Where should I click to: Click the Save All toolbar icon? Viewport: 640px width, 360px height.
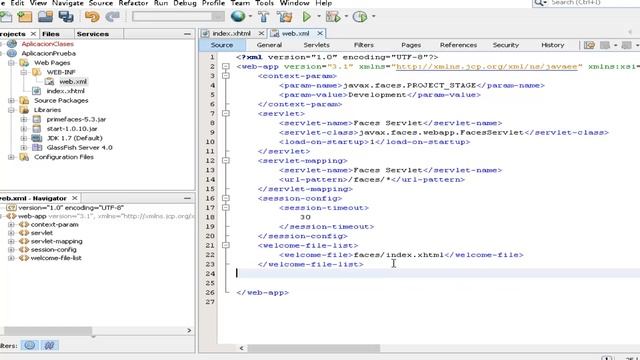click(x=66, y=17)
